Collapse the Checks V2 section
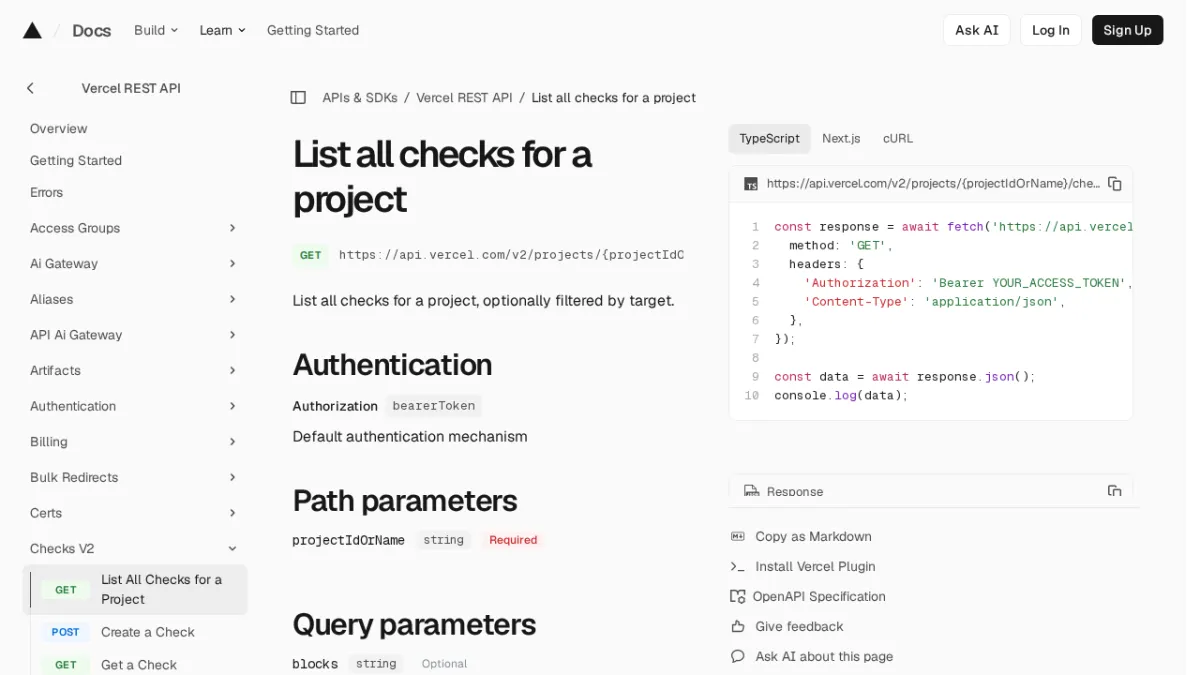 [x=232, y=549]
